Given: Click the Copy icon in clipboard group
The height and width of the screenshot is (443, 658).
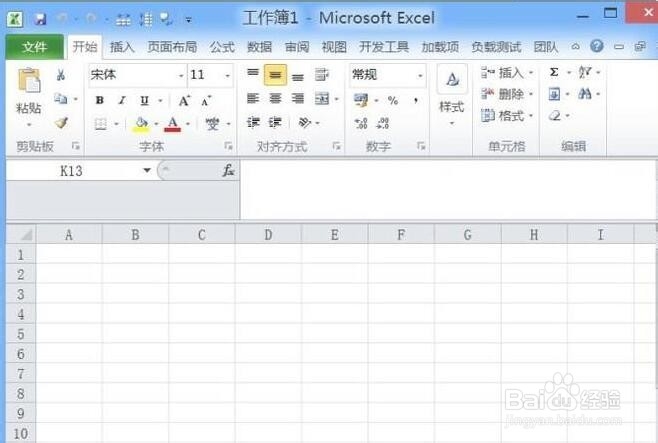Looking at the screenshot, I should point(61,99).
